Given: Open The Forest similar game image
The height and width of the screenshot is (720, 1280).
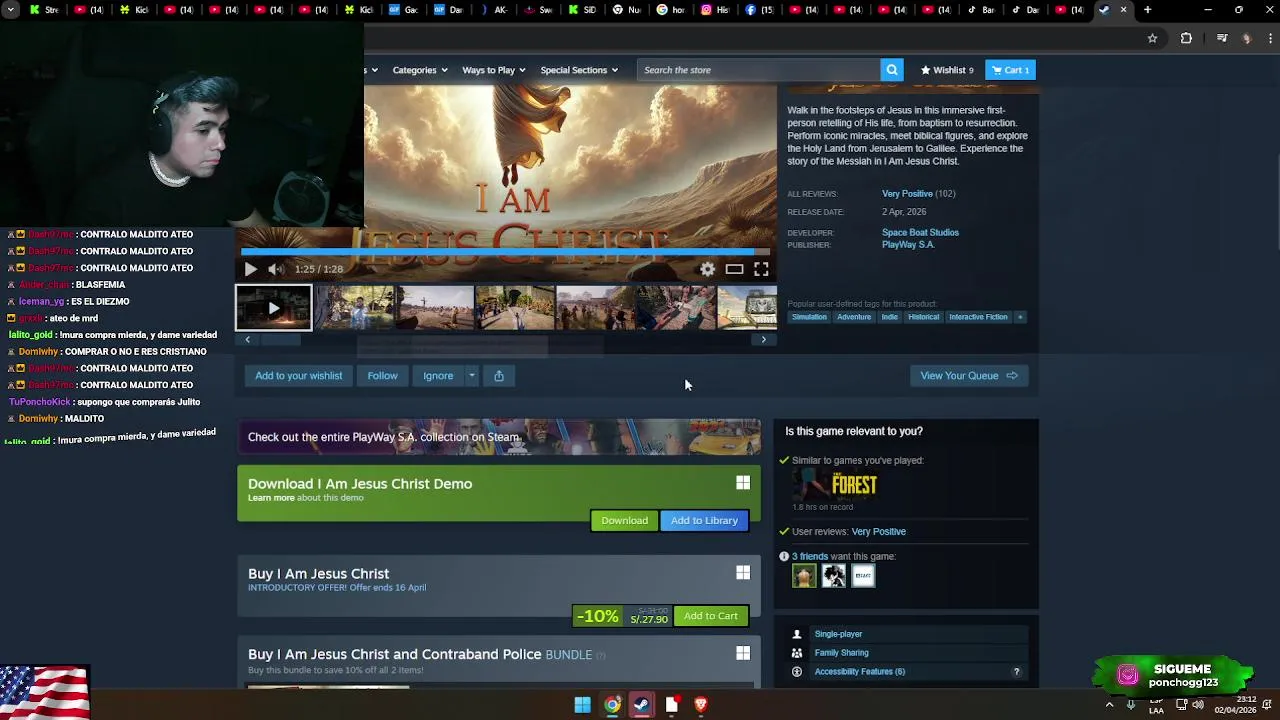Looking at the screenshot, I should [836, 485].
